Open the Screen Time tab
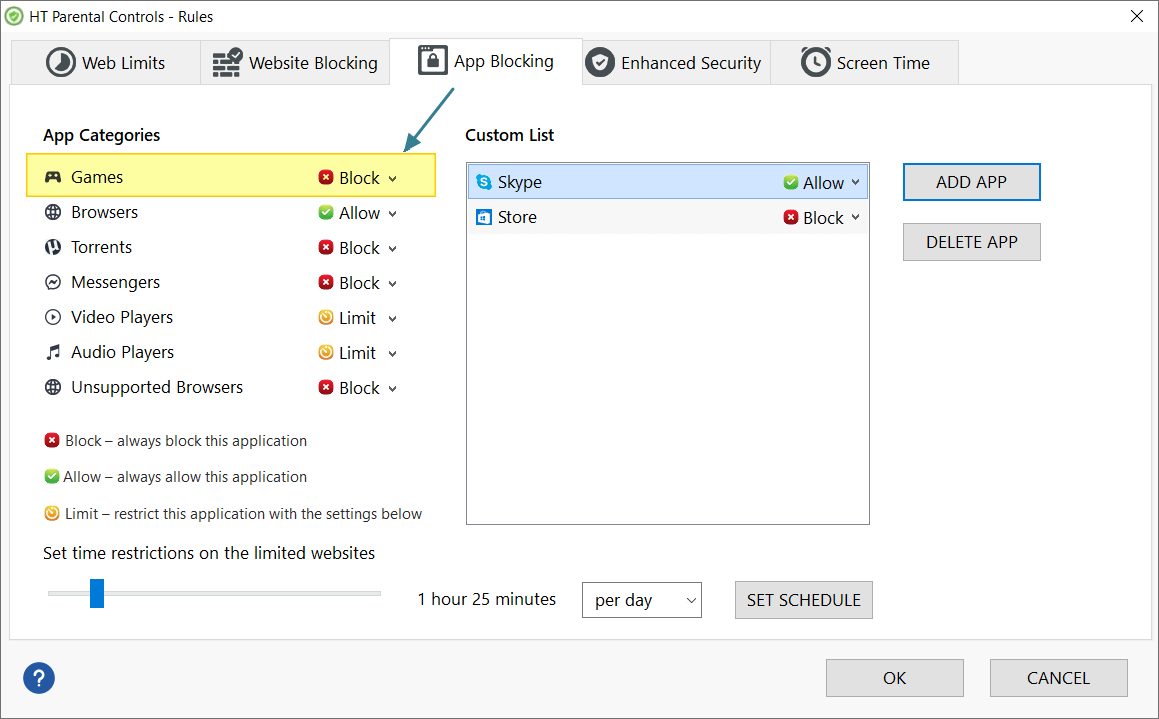Image resolution: width=1159 pixels, height=719 pixels. coord(864,61)
